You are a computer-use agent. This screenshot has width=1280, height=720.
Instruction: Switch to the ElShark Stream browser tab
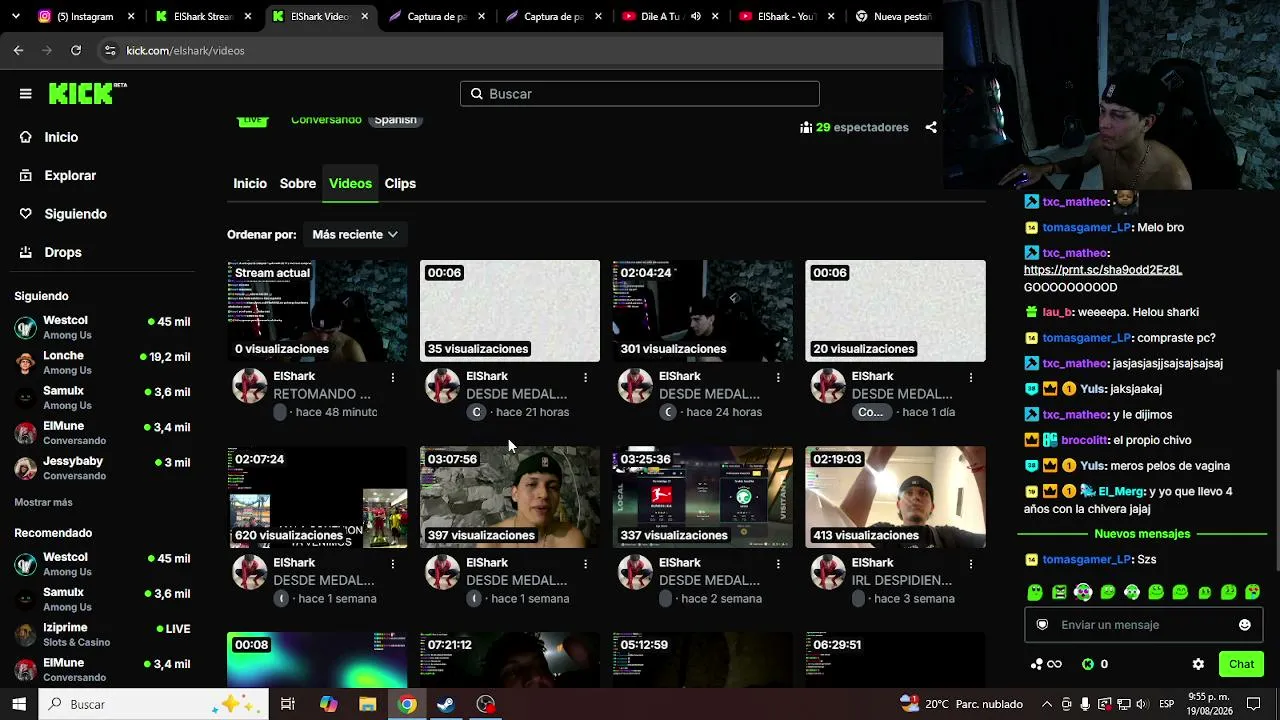pos(202,16)
